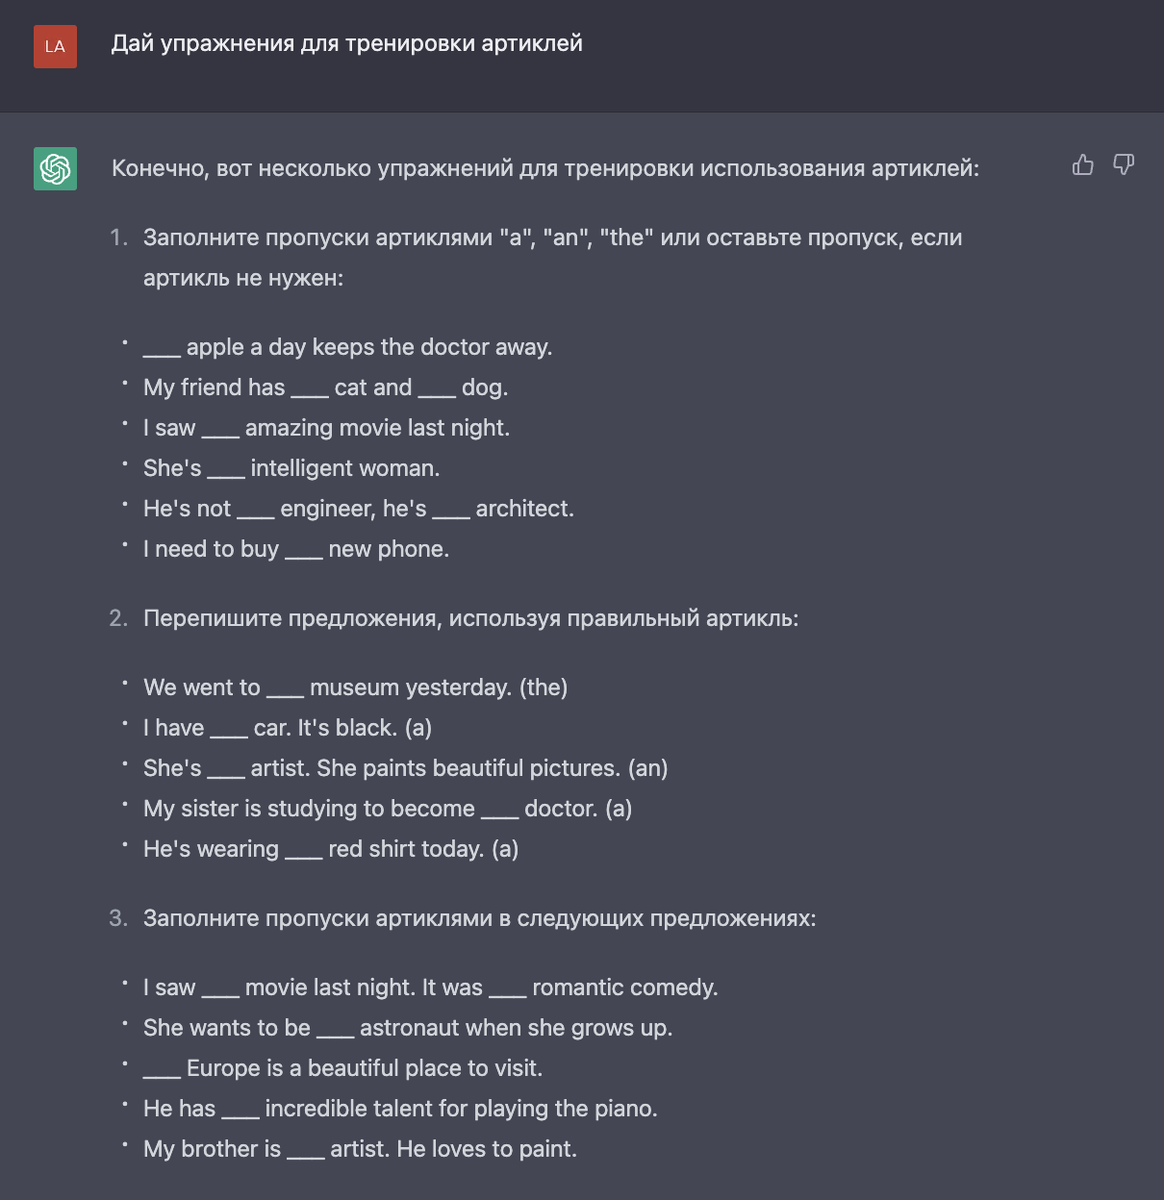This screenshot has width=1164, height=1200.
Task: Click the line 'We went to ___ museum yesterday'
Action: tap(356, 688)
